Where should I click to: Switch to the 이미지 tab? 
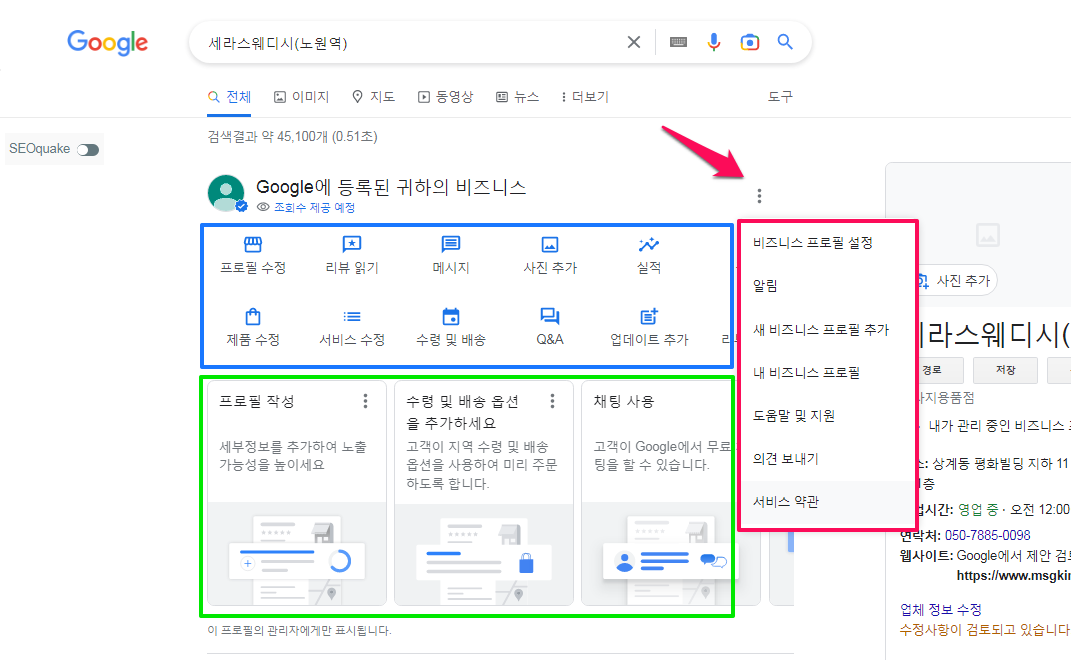click(x=301, y=97)
